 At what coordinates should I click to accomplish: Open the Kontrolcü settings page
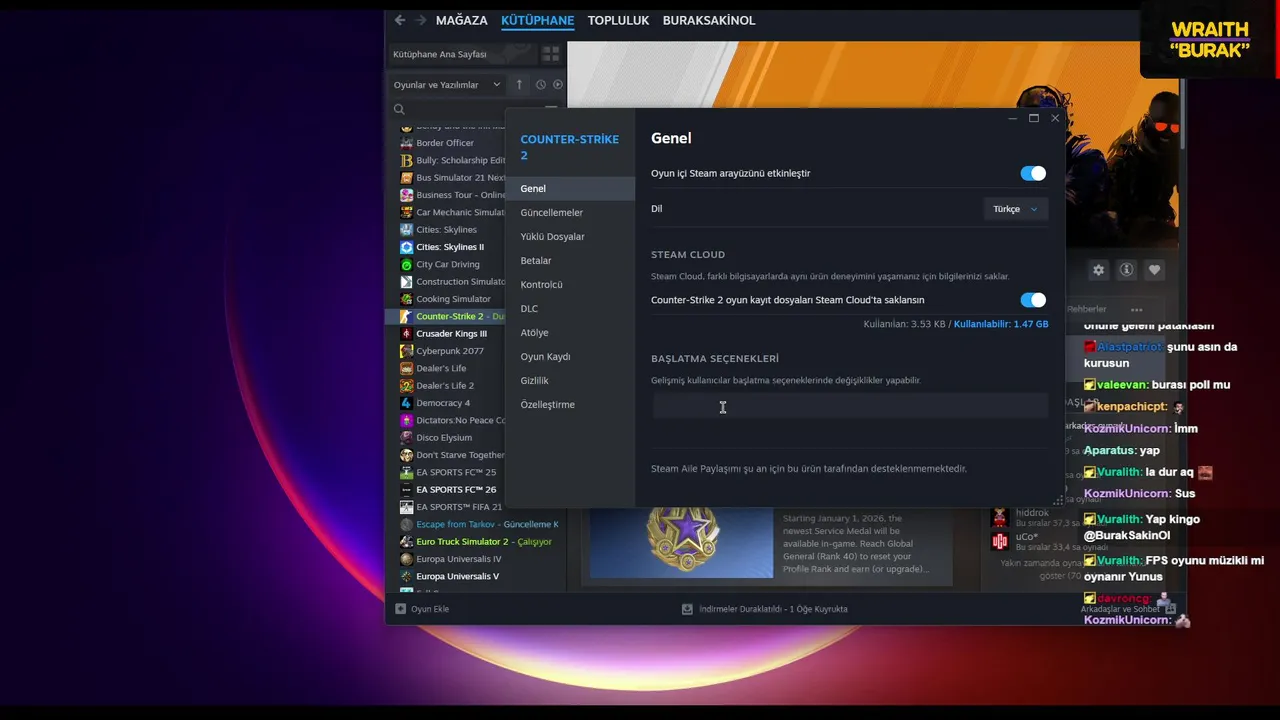tap(570, 285)
